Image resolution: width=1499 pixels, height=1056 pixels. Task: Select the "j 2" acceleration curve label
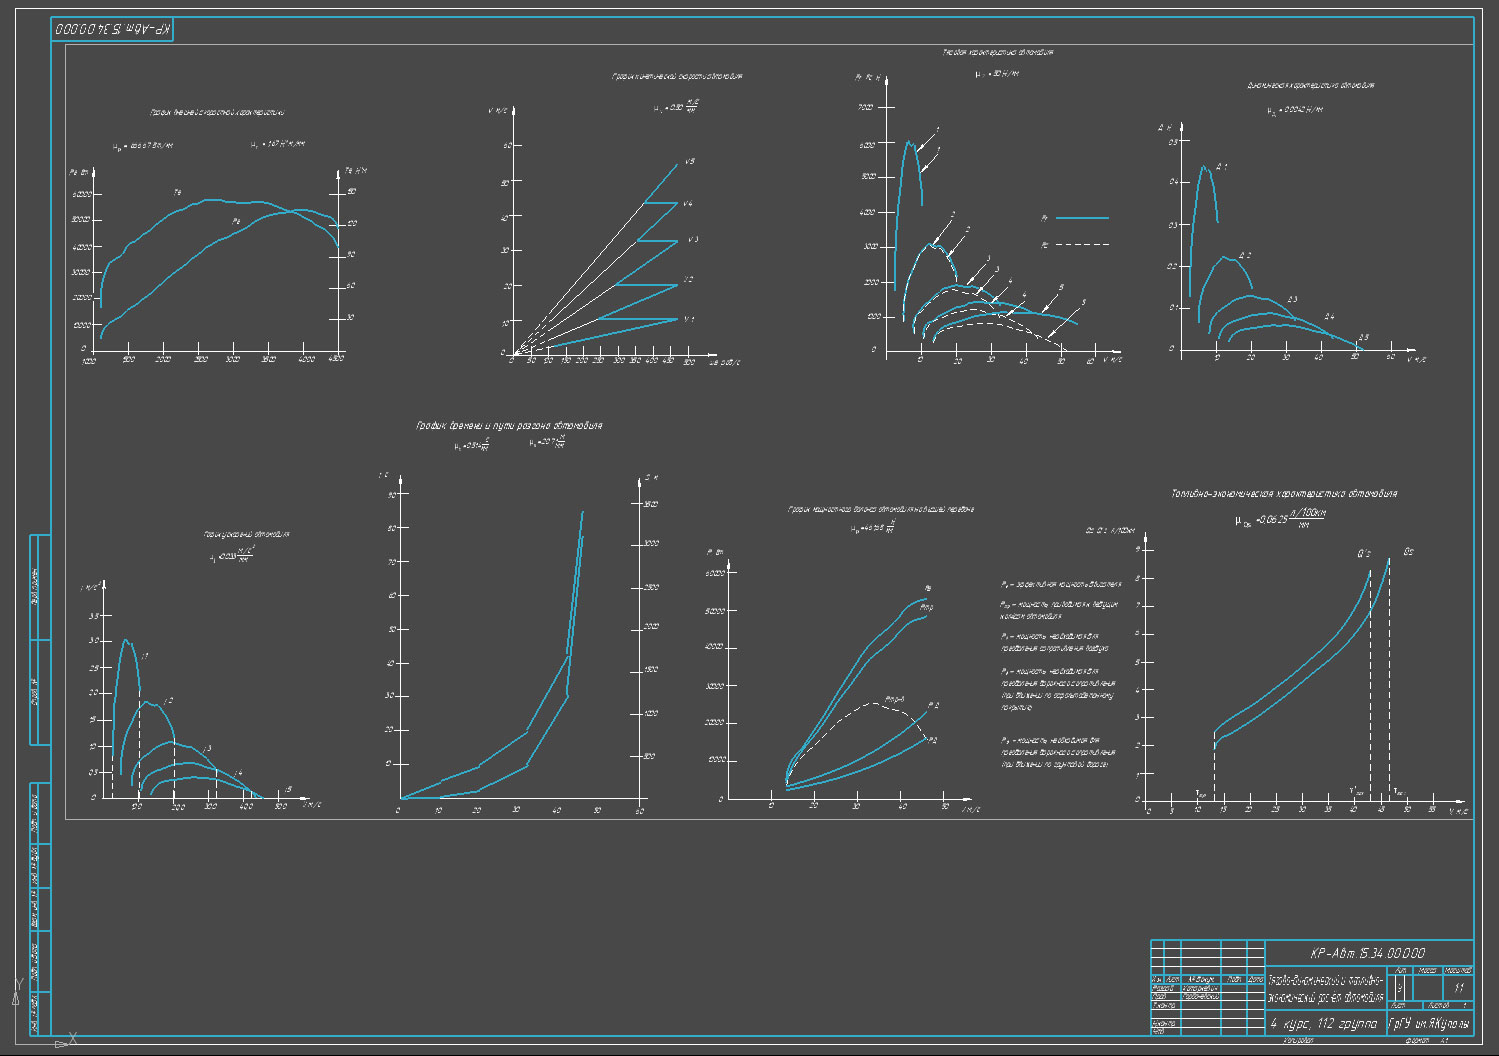(168, 701)
